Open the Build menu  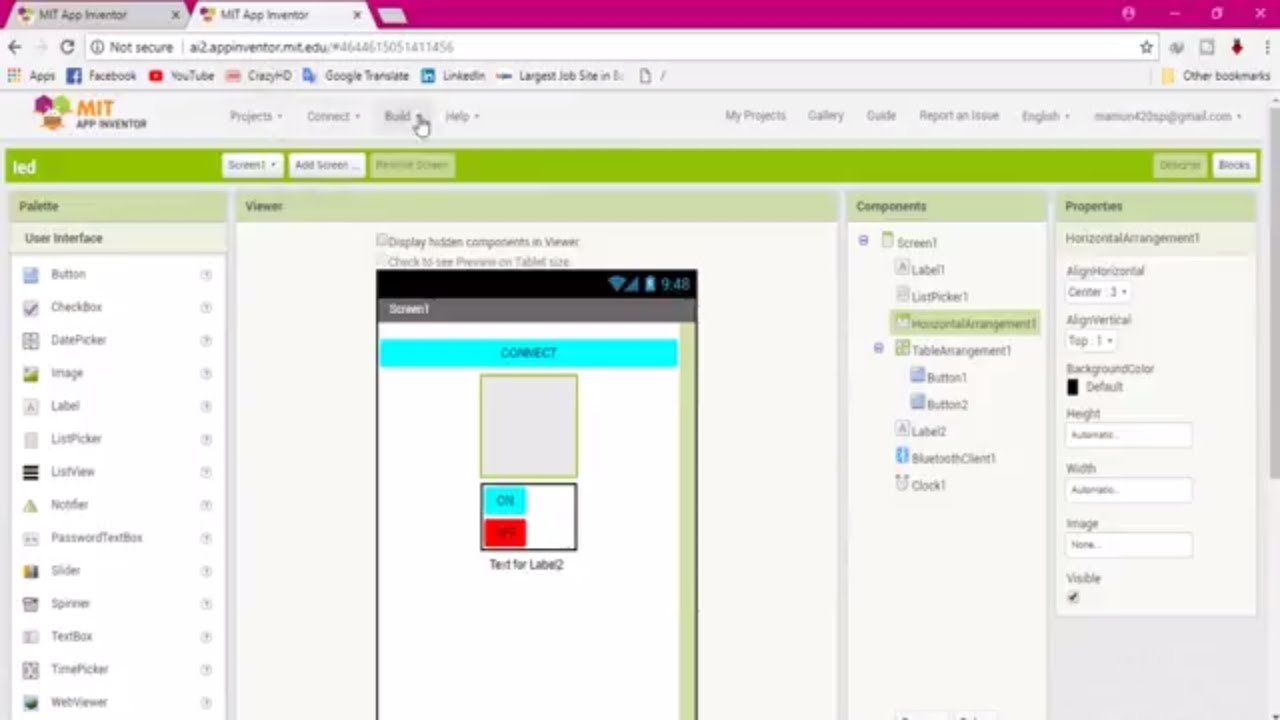(x=403, y=116)
